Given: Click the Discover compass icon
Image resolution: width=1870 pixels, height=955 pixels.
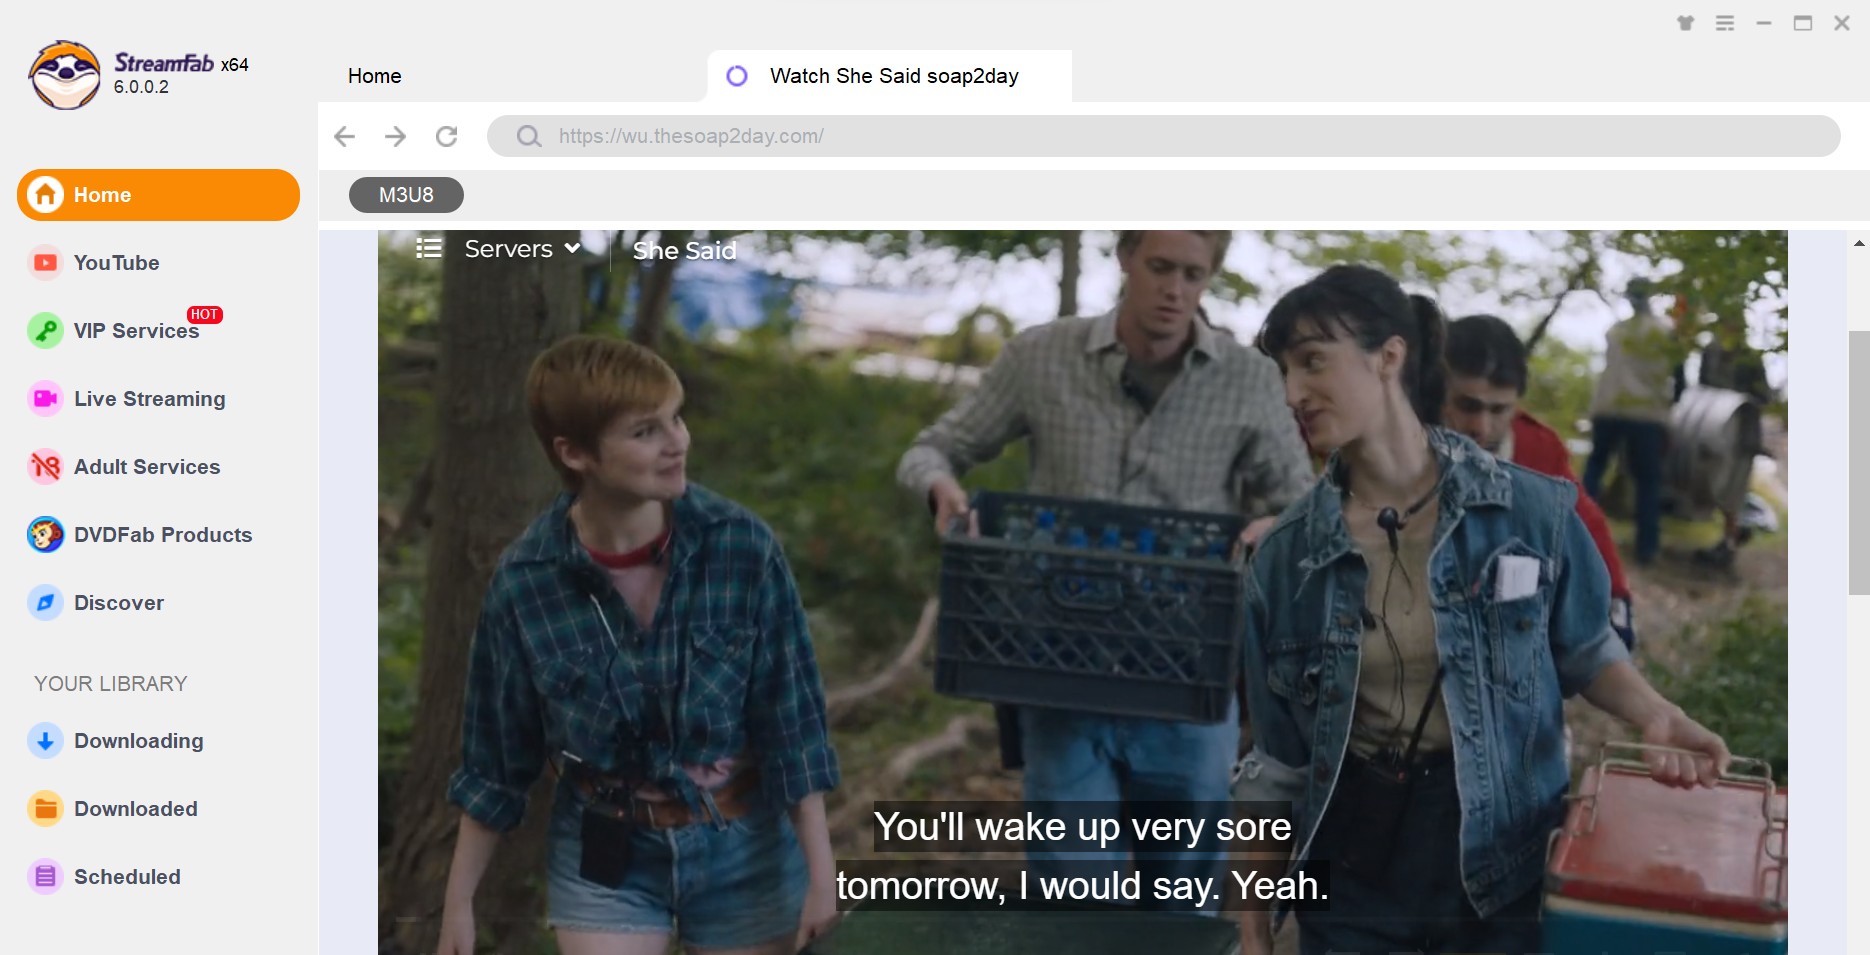Looking at the screenshot, I should click(x=45, y=603).
